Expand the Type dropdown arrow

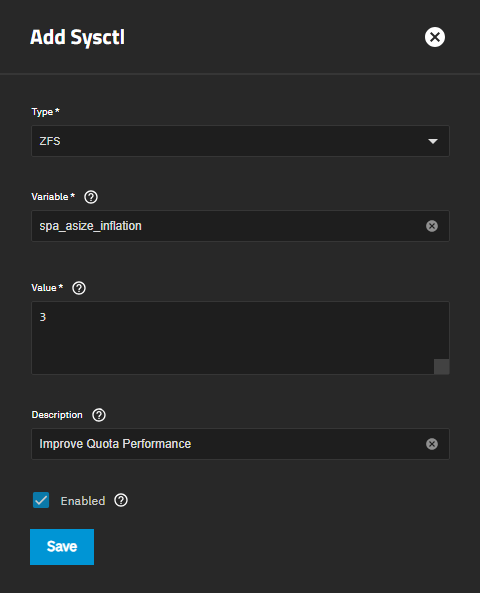(433, 141)
